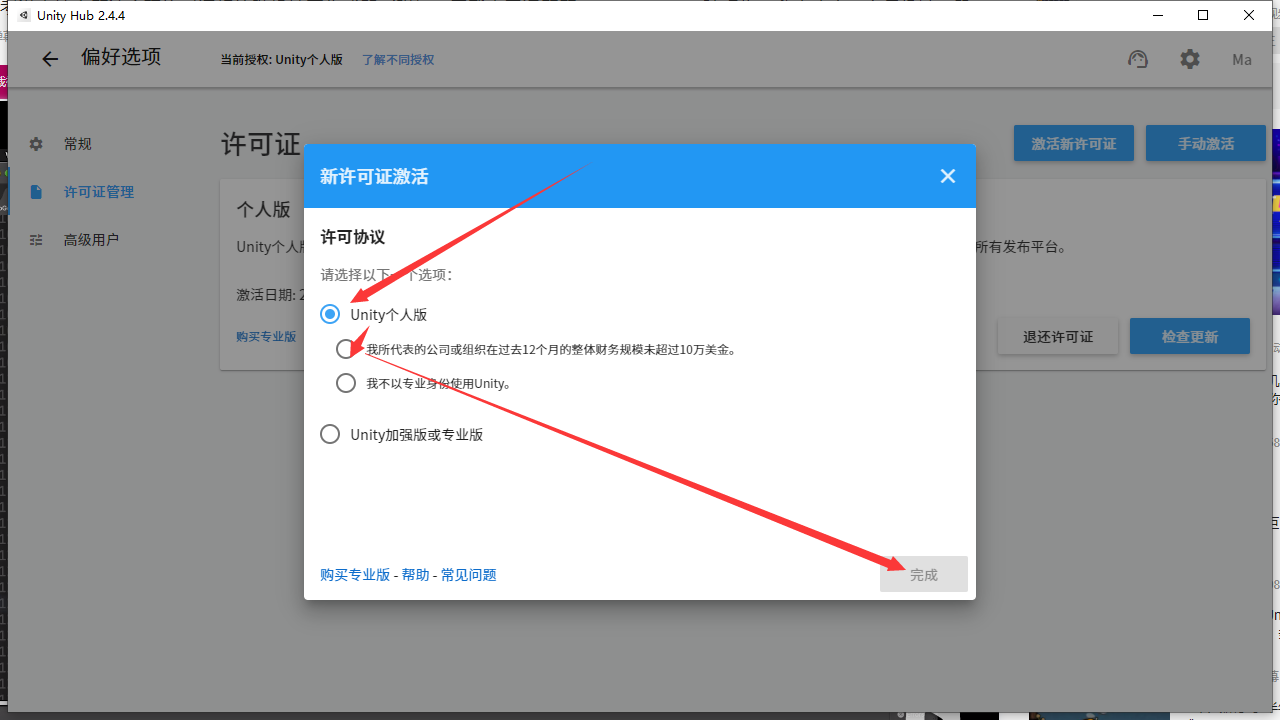
Task: Select the Unity加强版或专业版 option
Action: (x=330, y=433)
